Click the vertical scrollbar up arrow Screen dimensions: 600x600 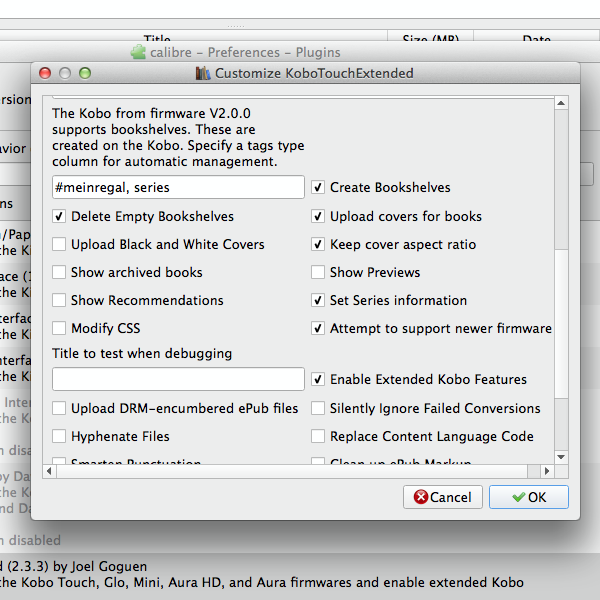click(x=561, y=103)
